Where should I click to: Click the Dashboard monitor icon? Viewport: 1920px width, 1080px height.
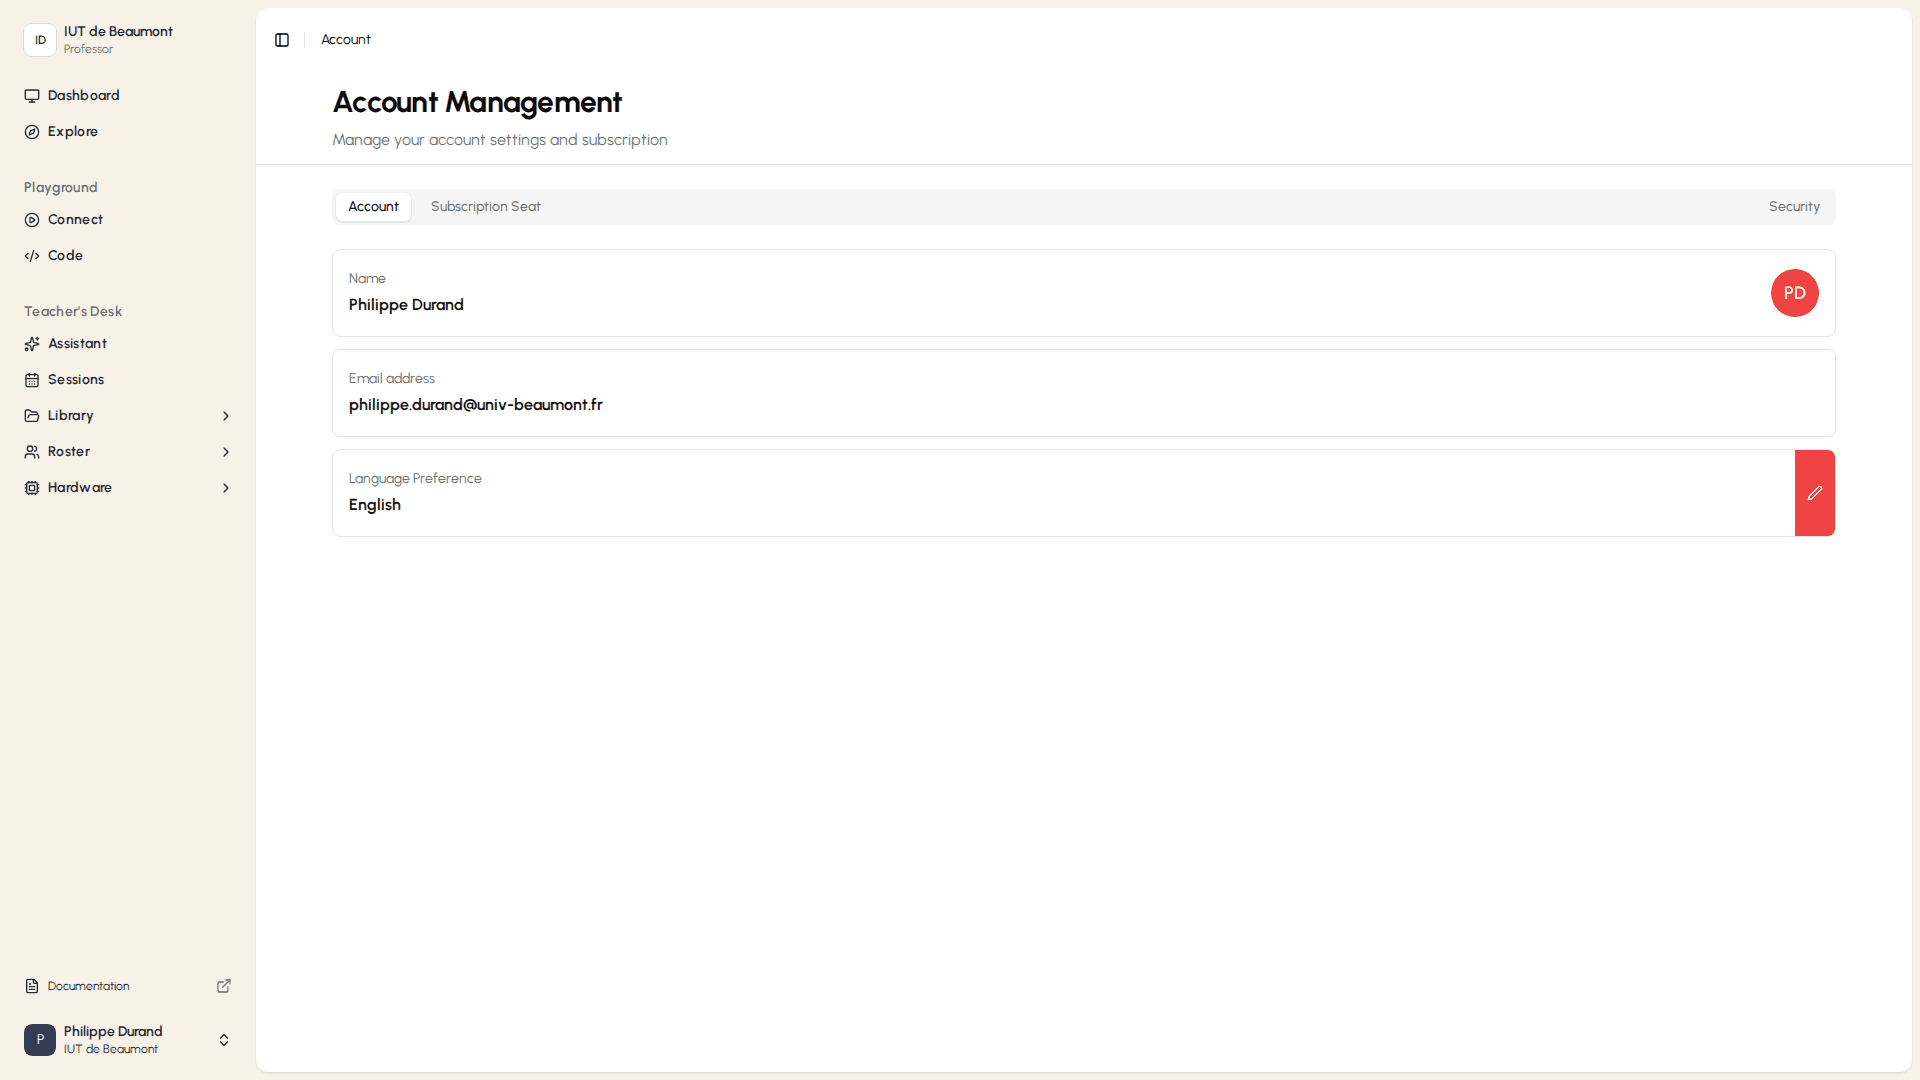pos(32,96)
